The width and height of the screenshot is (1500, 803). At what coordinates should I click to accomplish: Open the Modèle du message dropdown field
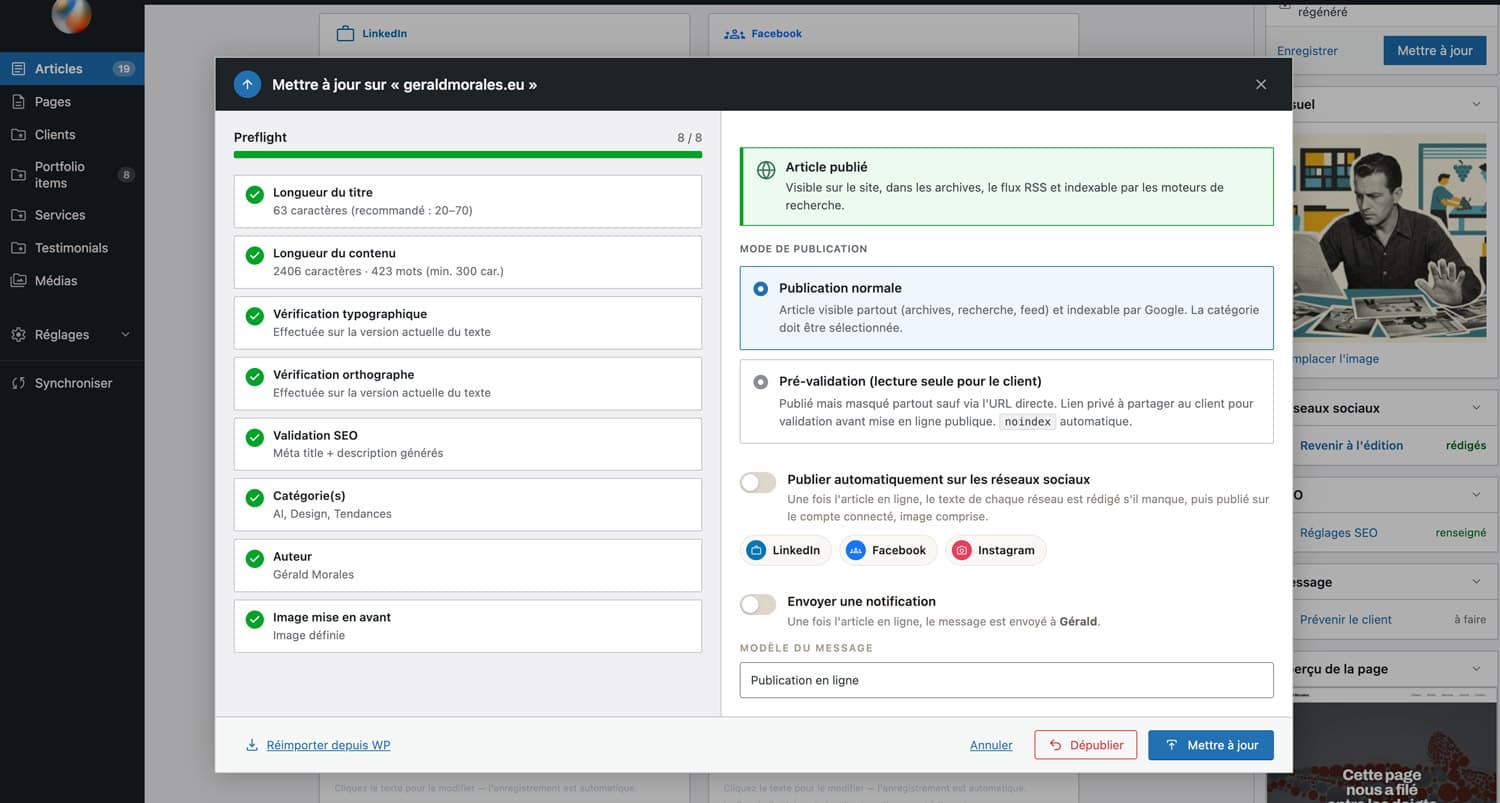click(x=1006, y=680)
